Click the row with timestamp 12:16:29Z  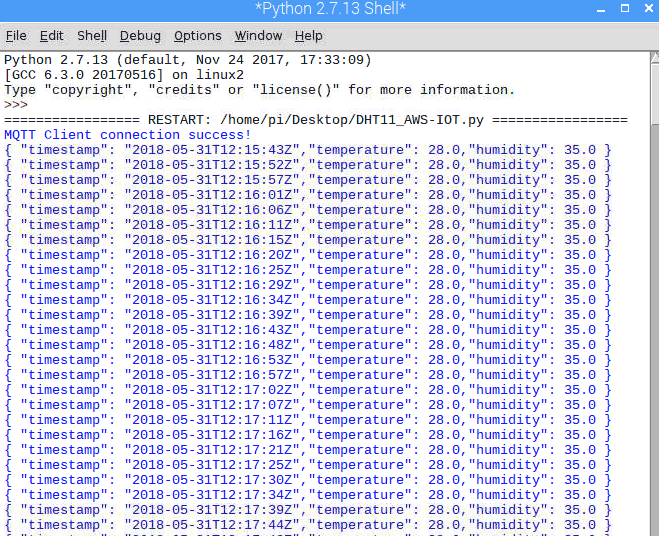tap(308, 285)
